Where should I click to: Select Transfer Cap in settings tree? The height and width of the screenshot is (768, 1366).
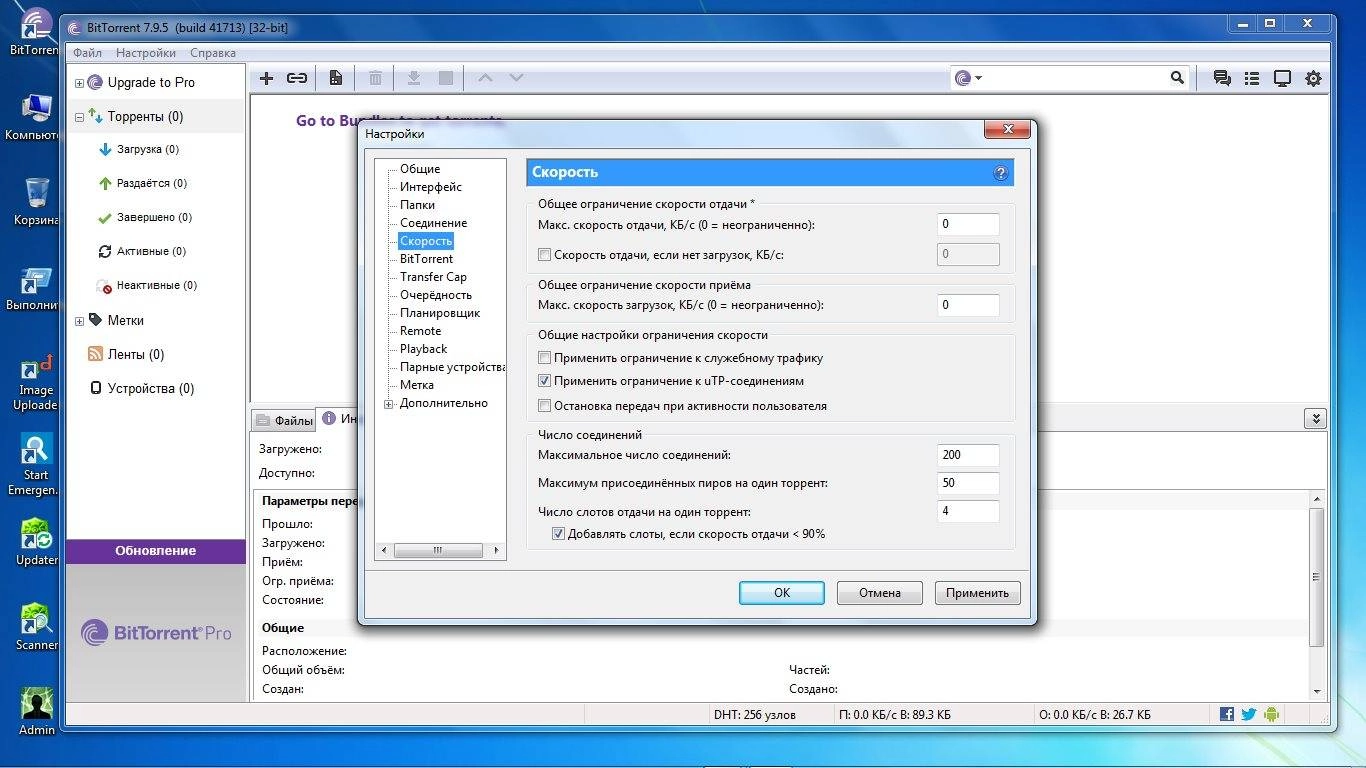click(433, 277)
